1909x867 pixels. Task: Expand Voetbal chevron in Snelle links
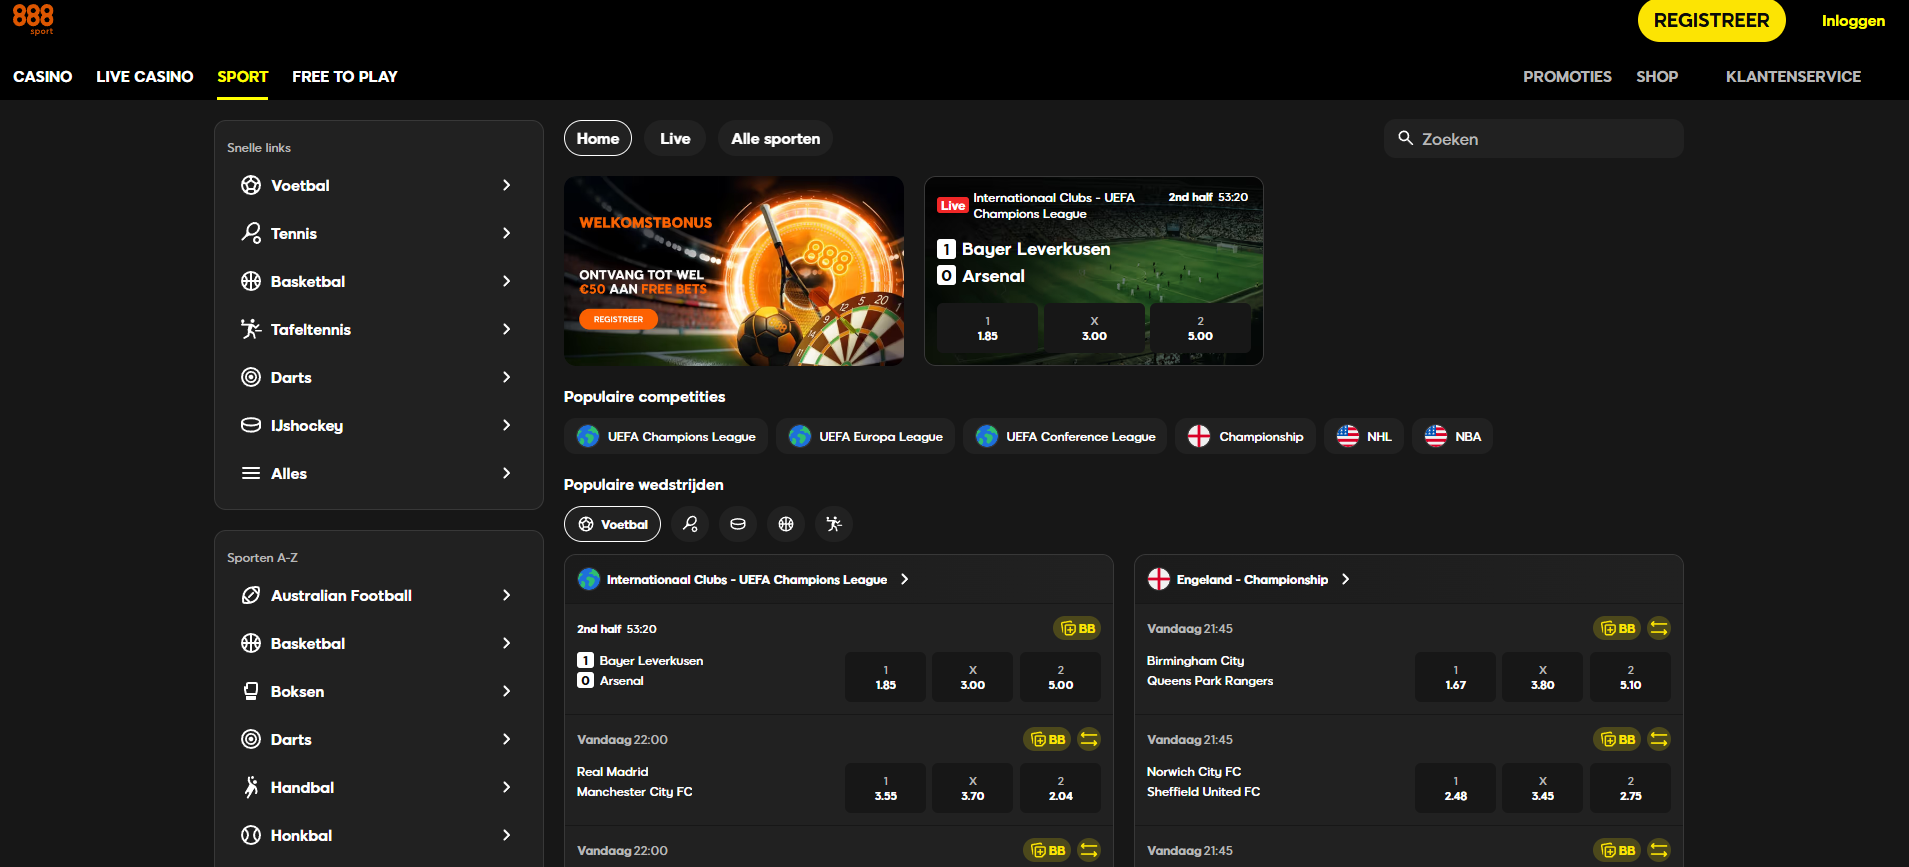click(506, 185)
